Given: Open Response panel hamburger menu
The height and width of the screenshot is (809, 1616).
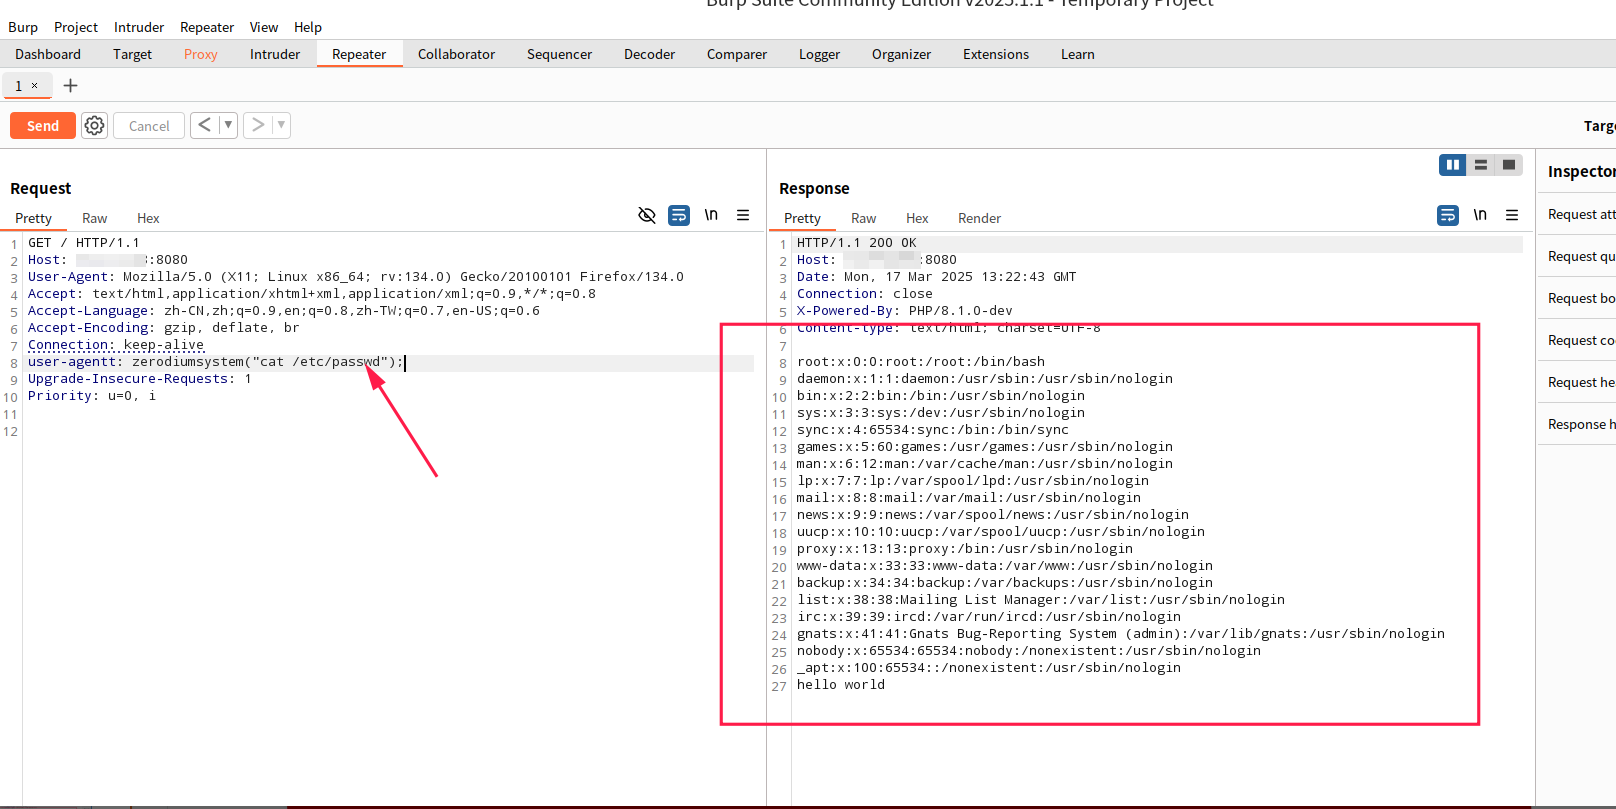Looking at the screenshot, I should tap(1512, 215).
